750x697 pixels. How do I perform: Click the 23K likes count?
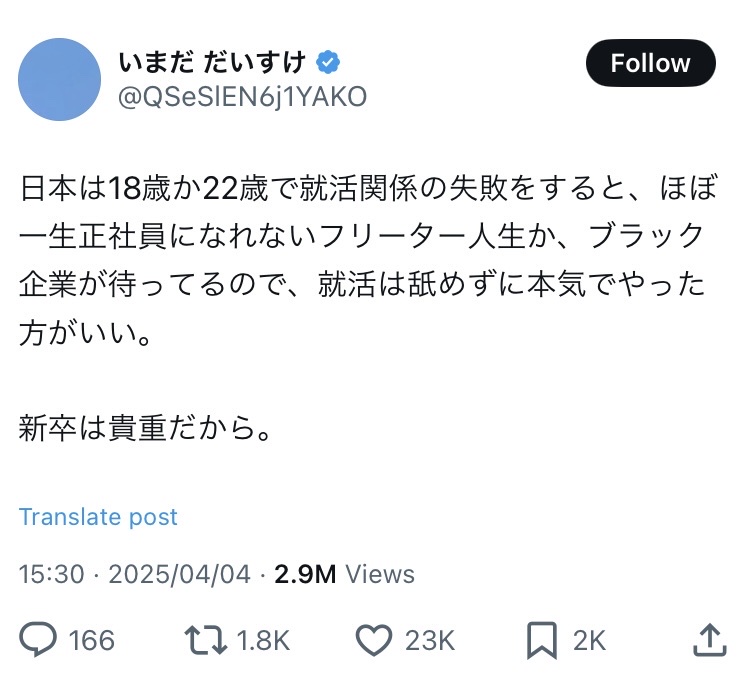430,639
